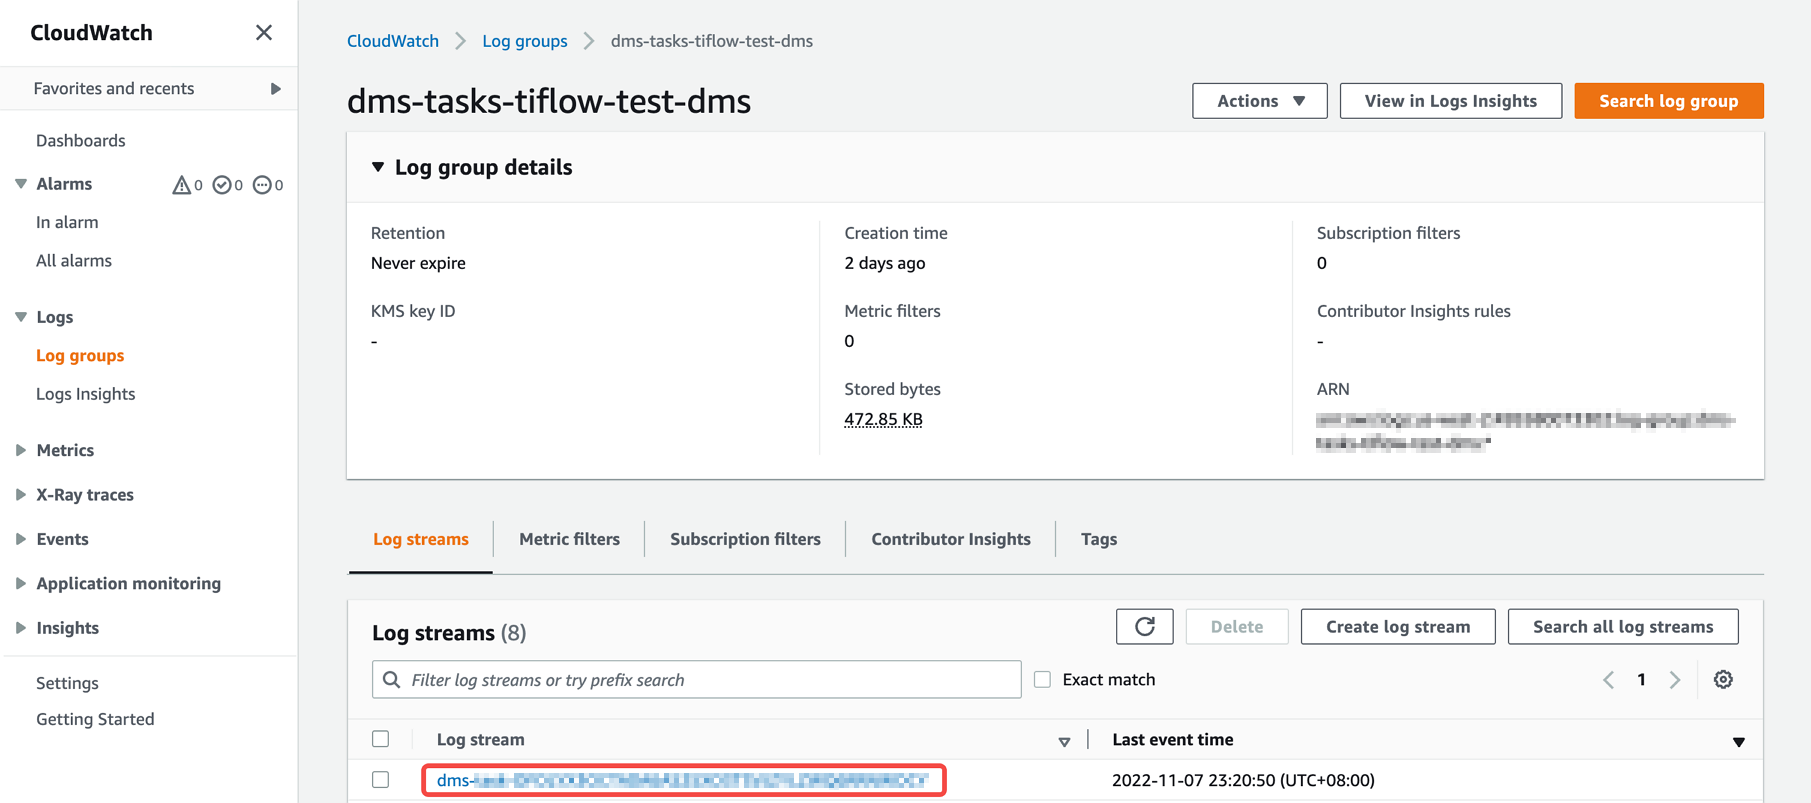This screenshot has height=803, width=1811.
Task: Expand Favorites and recents arrow
Action: (x=276, y=89)
